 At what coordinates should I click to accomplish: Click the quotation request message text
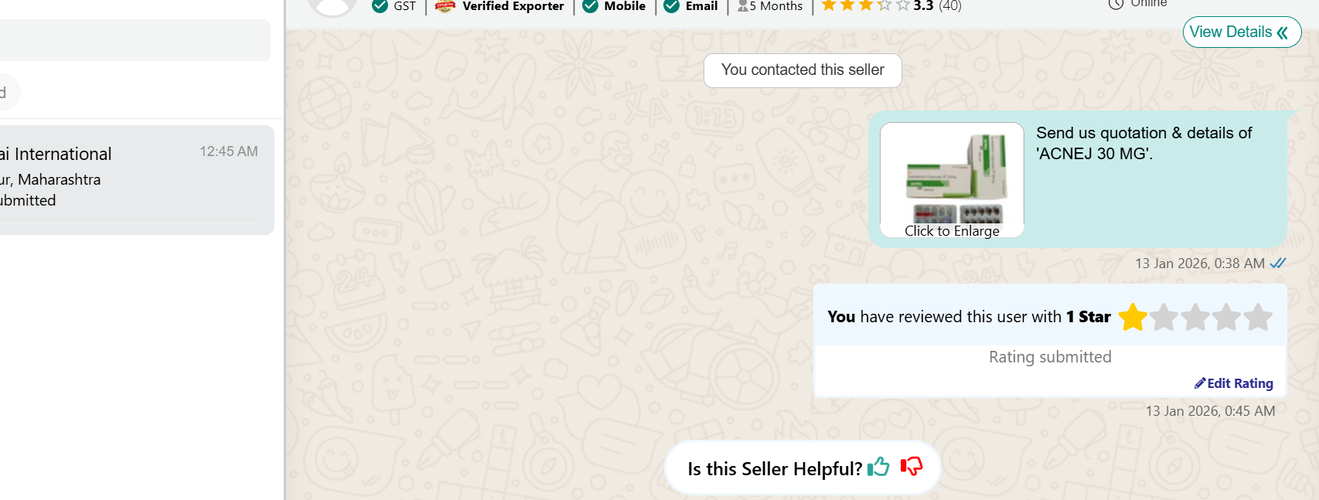click(x=1144, y=143)
